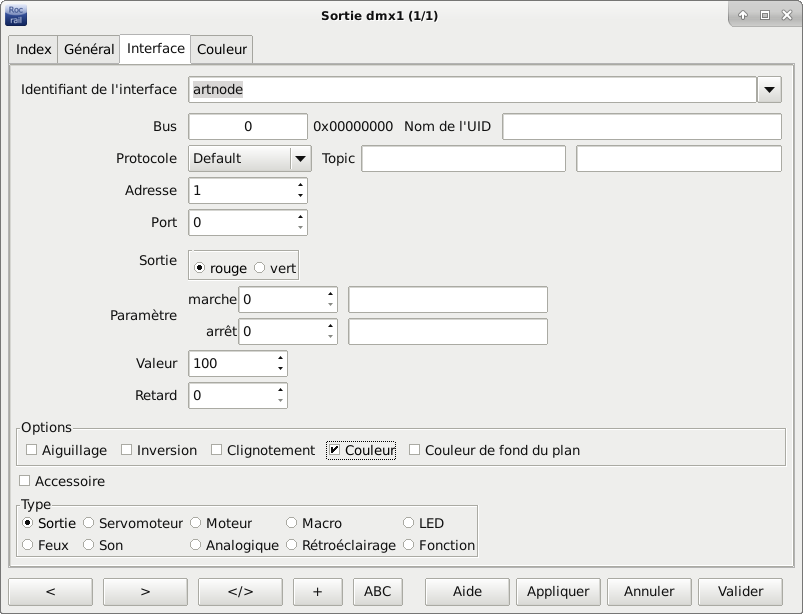Viewport: 803px width, 614px height.
Task: Expand the Protocole Default dropdown
Action: (300, 159)
